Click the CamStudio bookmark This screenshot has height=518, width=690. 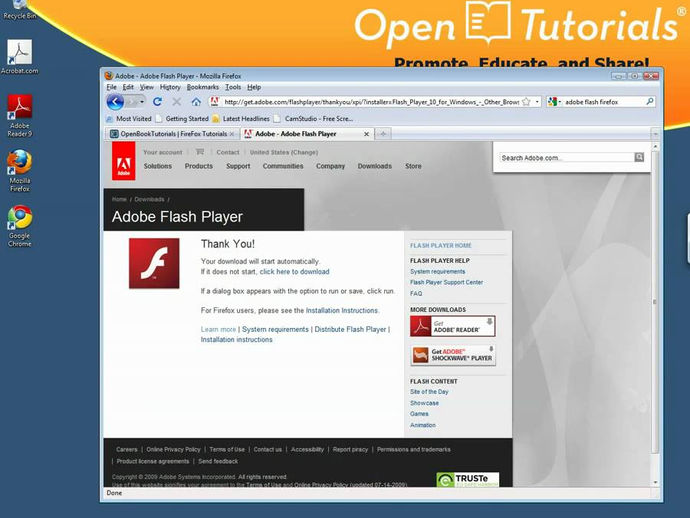(x=313, y=119)
